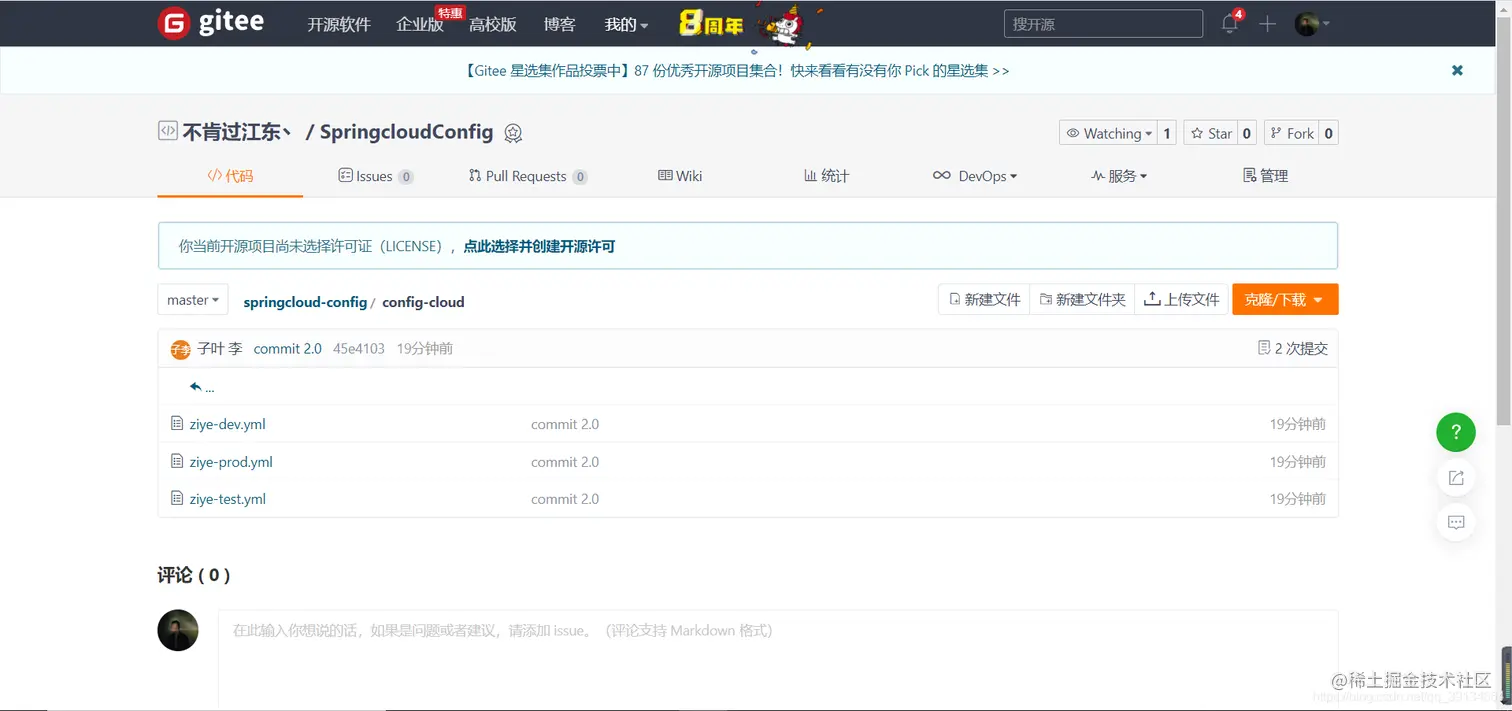Open the master branch dropdown
This screenshot has width=1512, height=711.
tap(193, 300)
